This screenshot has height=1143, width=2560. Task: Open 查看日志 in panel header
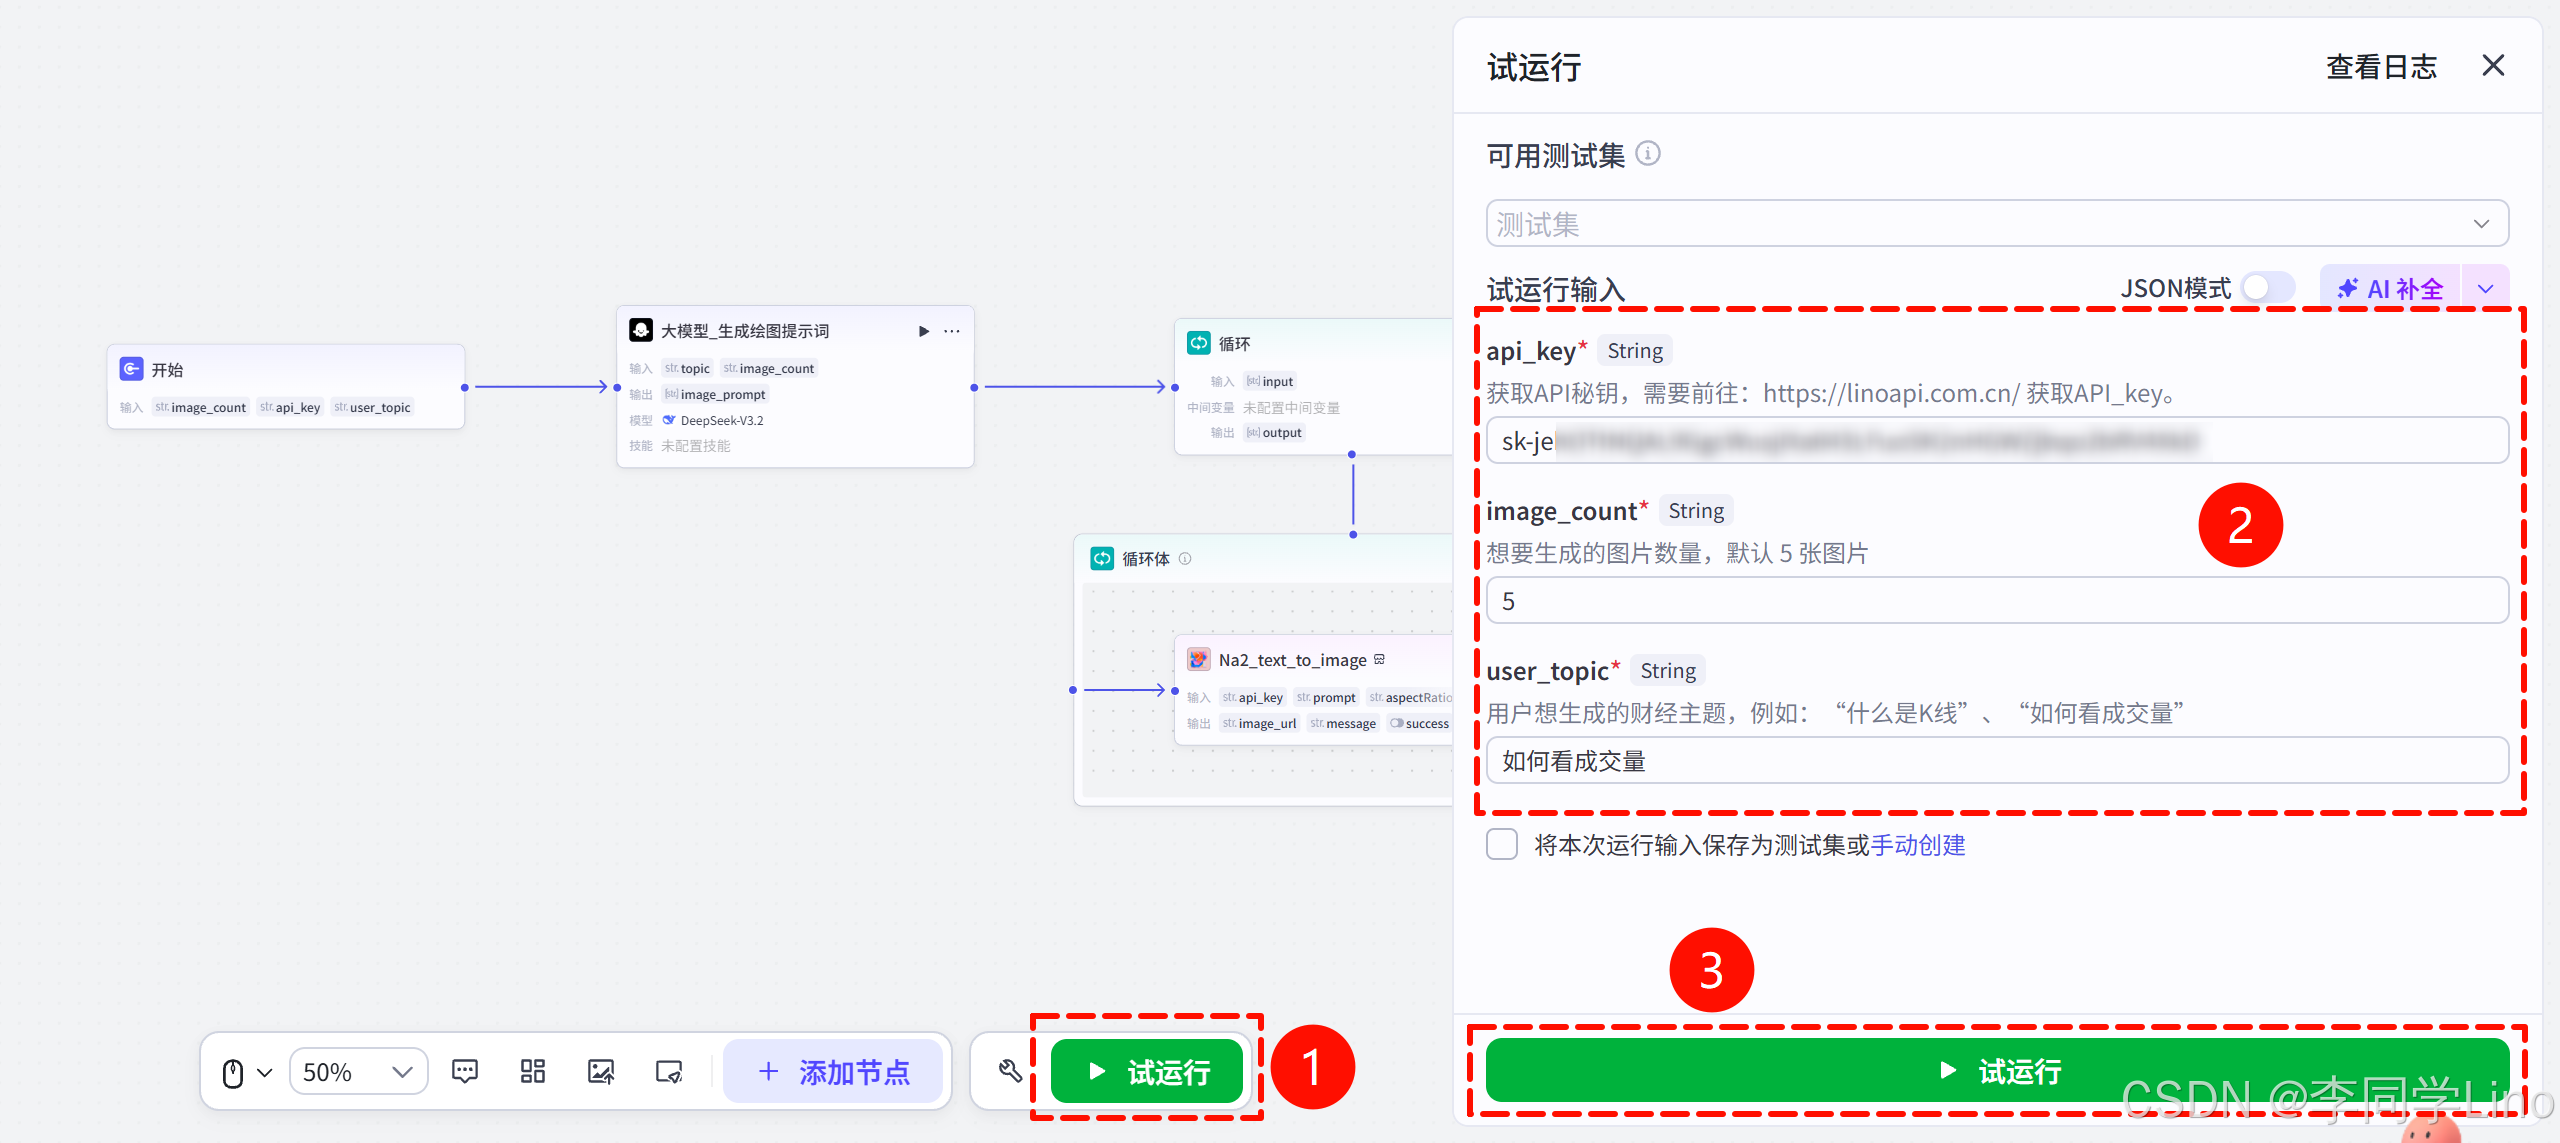(2381, 67)
